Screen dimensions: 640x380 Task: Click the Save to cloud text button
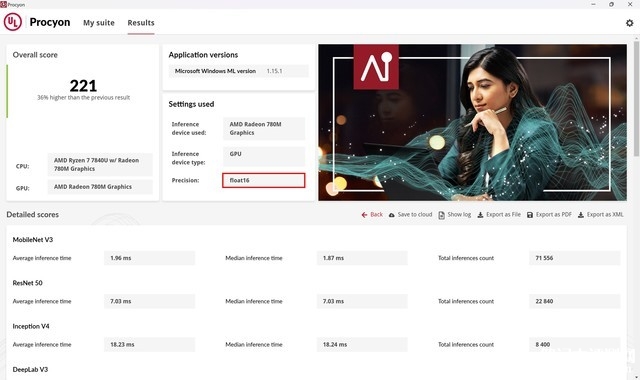point(415,214)
